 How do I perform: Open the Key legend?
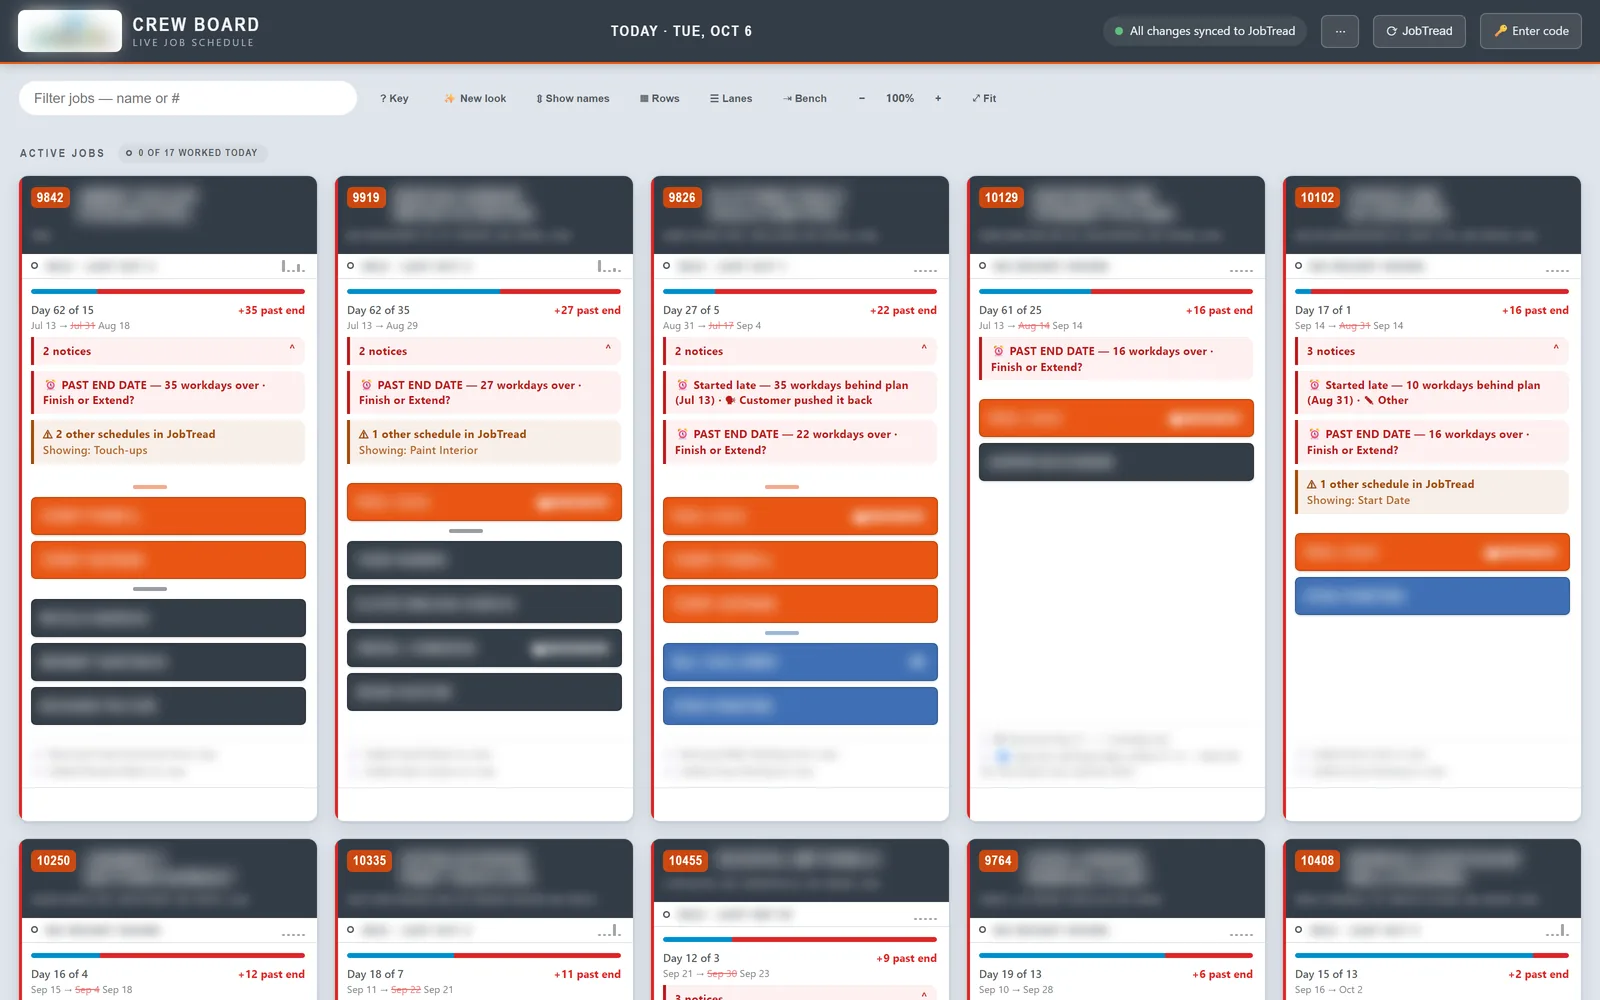coord(394,98)
